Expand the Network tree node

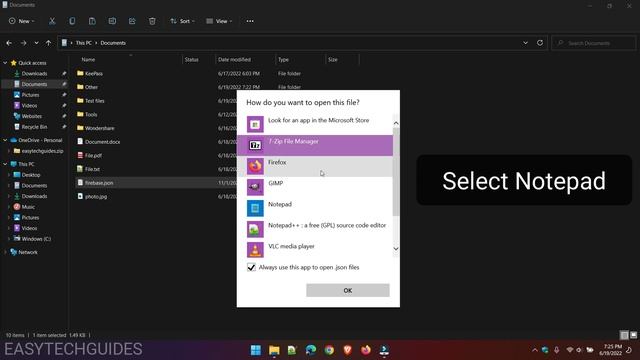point(5,252)
